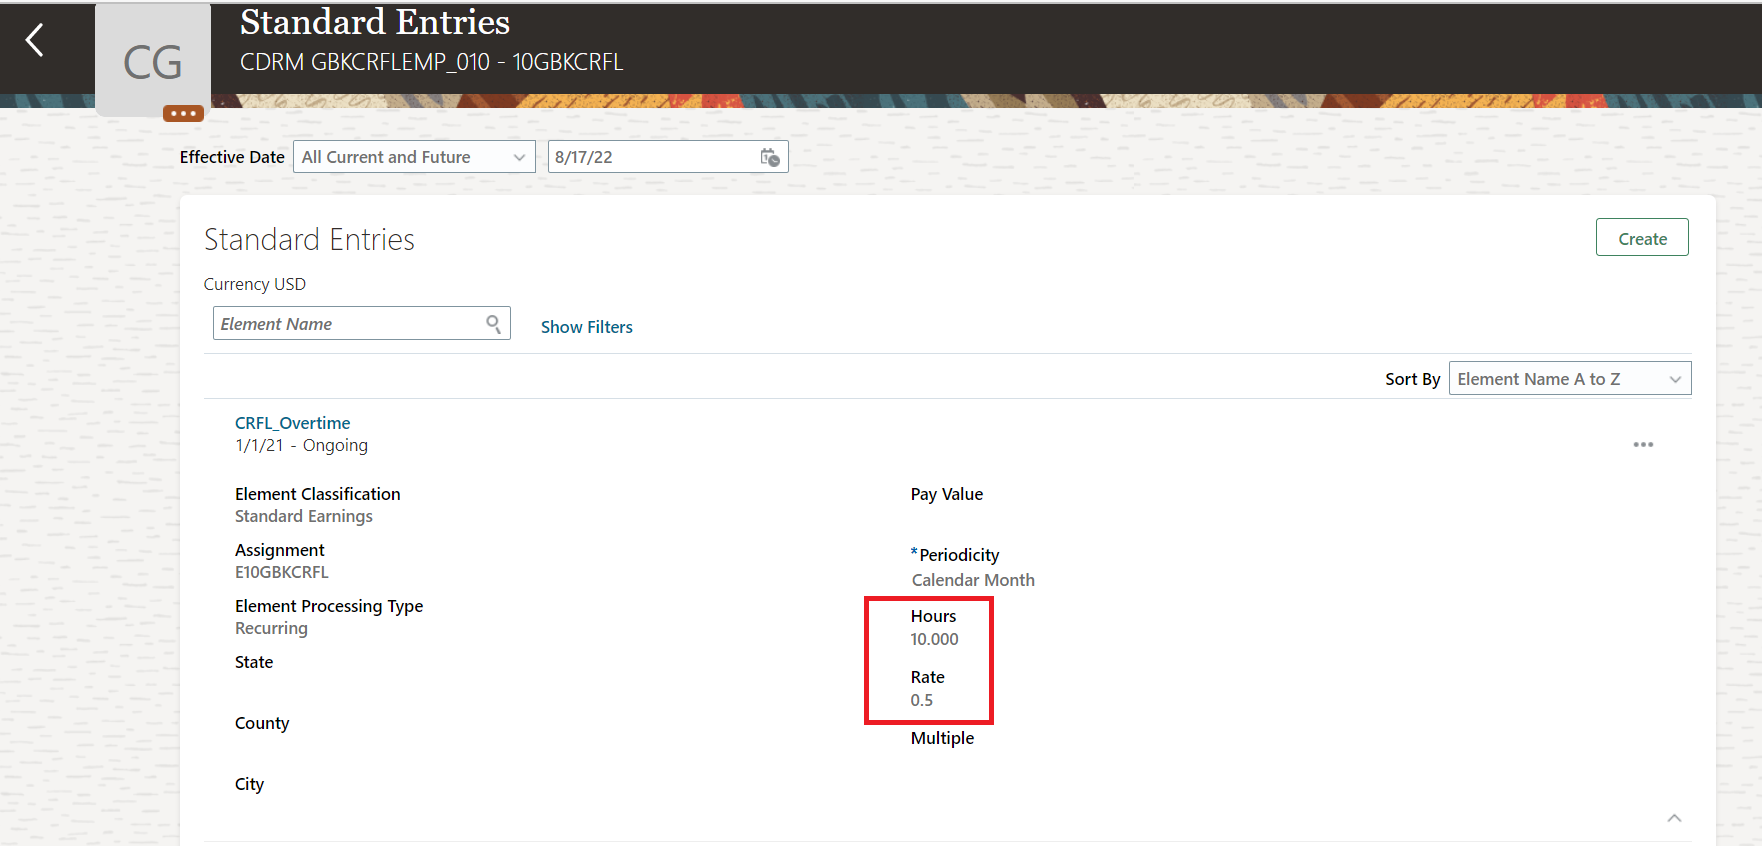Click the person name CDRM GBKCRFLEMP_010 subtitle
Viewport: 1762px width, 846px height.
click(431, 62)
